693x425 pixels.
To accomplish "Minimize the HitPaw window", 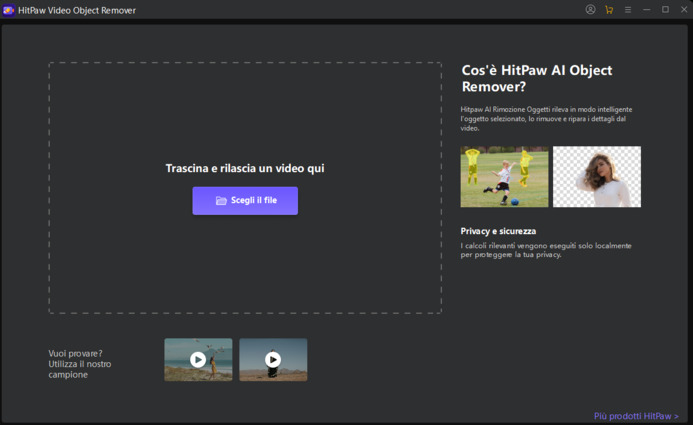I will (x=647, y=10).
